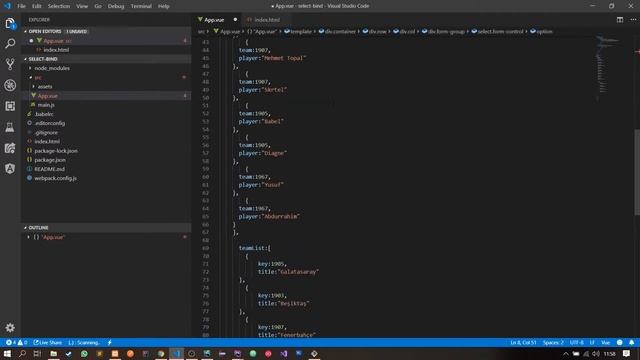Open Windows taskbar search

tap(22, 353)
